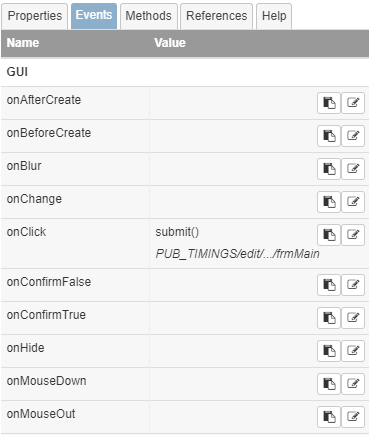The image size is (369, 435).
Task: Click the PUB_TIMINGS/edit/.../frmMain reference
Action: pos(237,254)
